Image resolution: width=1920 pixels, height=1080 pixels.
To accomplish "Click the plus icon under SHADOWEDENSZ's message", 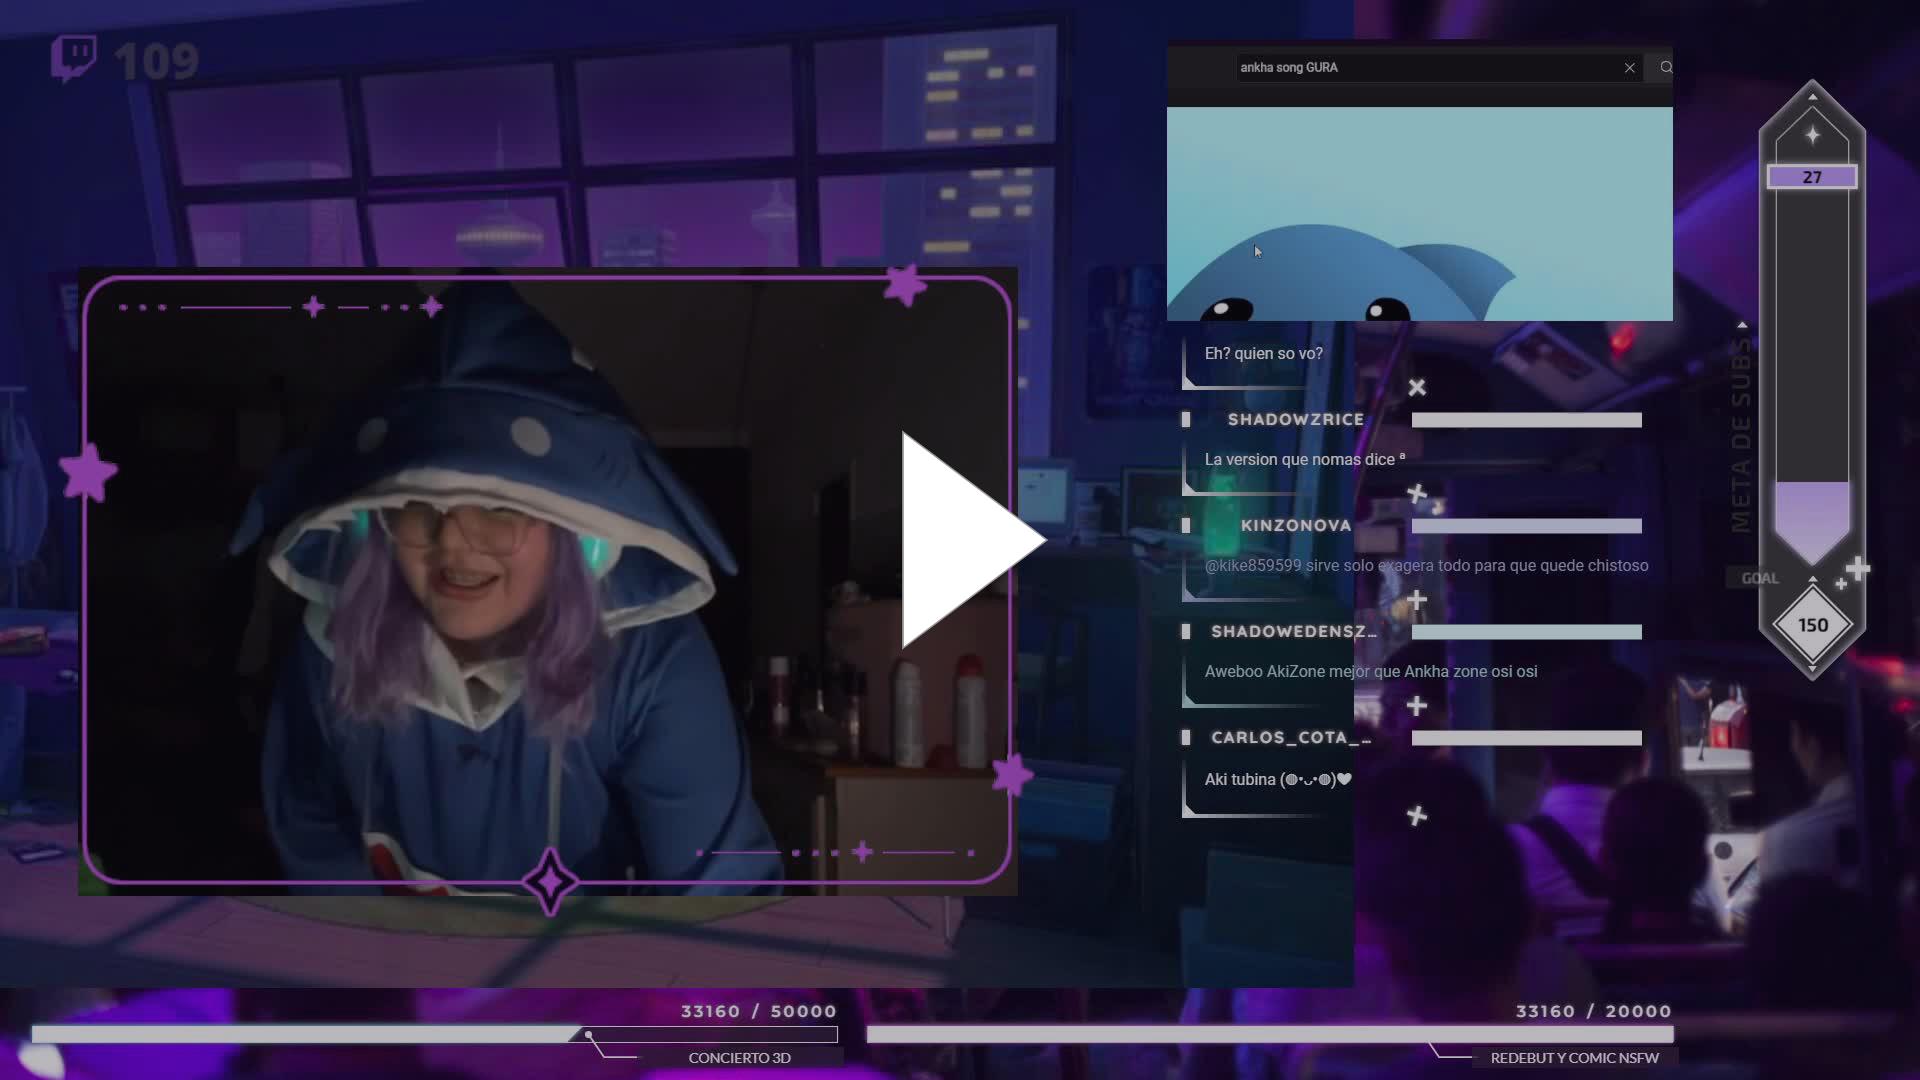I will click(1419, 705).
